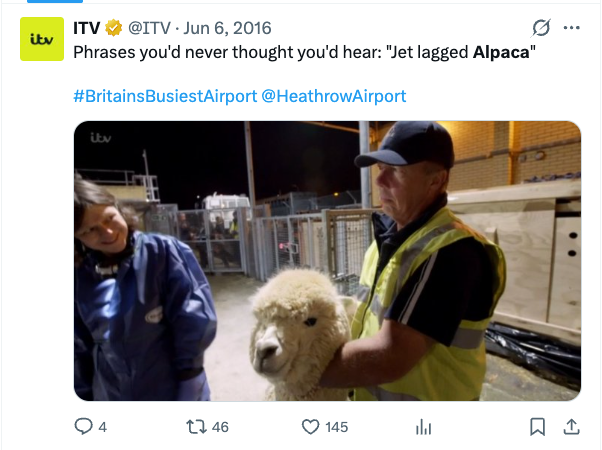Screen dimensions: 602x450
Task: View post analytics bar chart icon
Action: click(423, 427)
